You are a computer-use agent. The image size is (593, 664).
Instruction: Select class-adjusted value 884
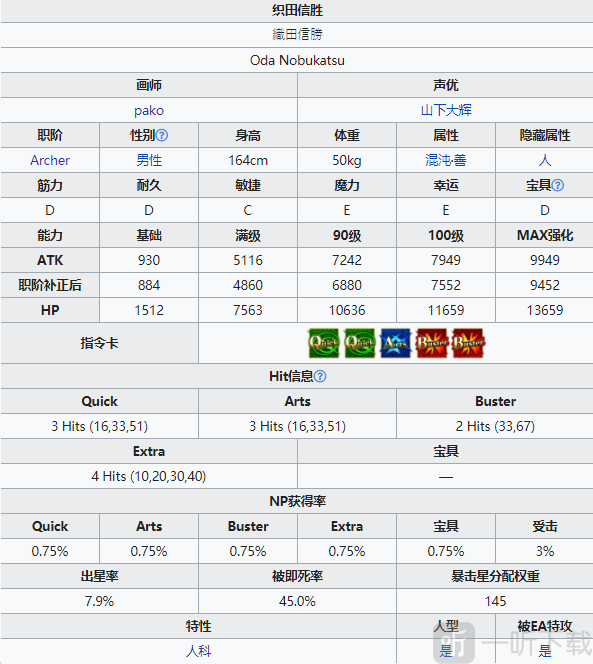[x=149, y=285]
